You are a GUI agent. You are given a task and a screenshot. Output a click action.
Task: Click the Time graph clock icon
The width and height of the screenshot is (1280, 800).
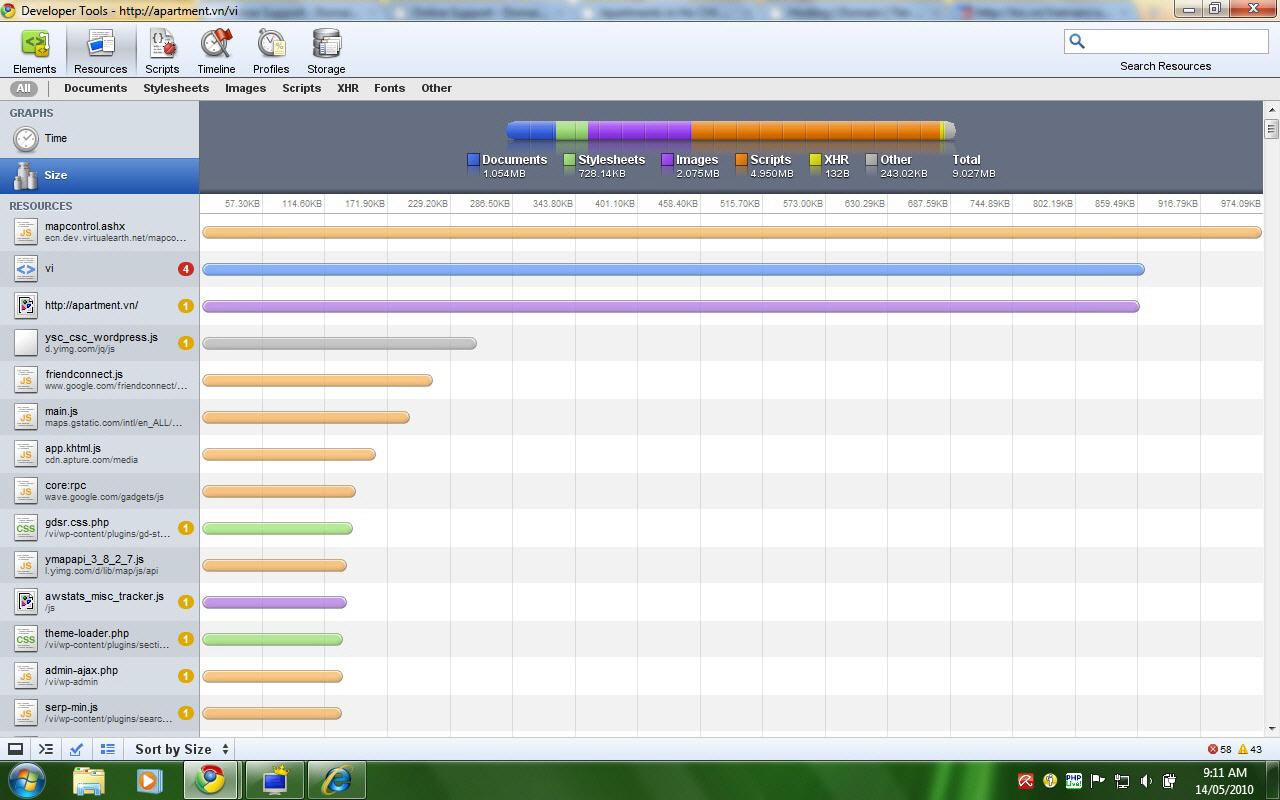click(x=25, y=139)
